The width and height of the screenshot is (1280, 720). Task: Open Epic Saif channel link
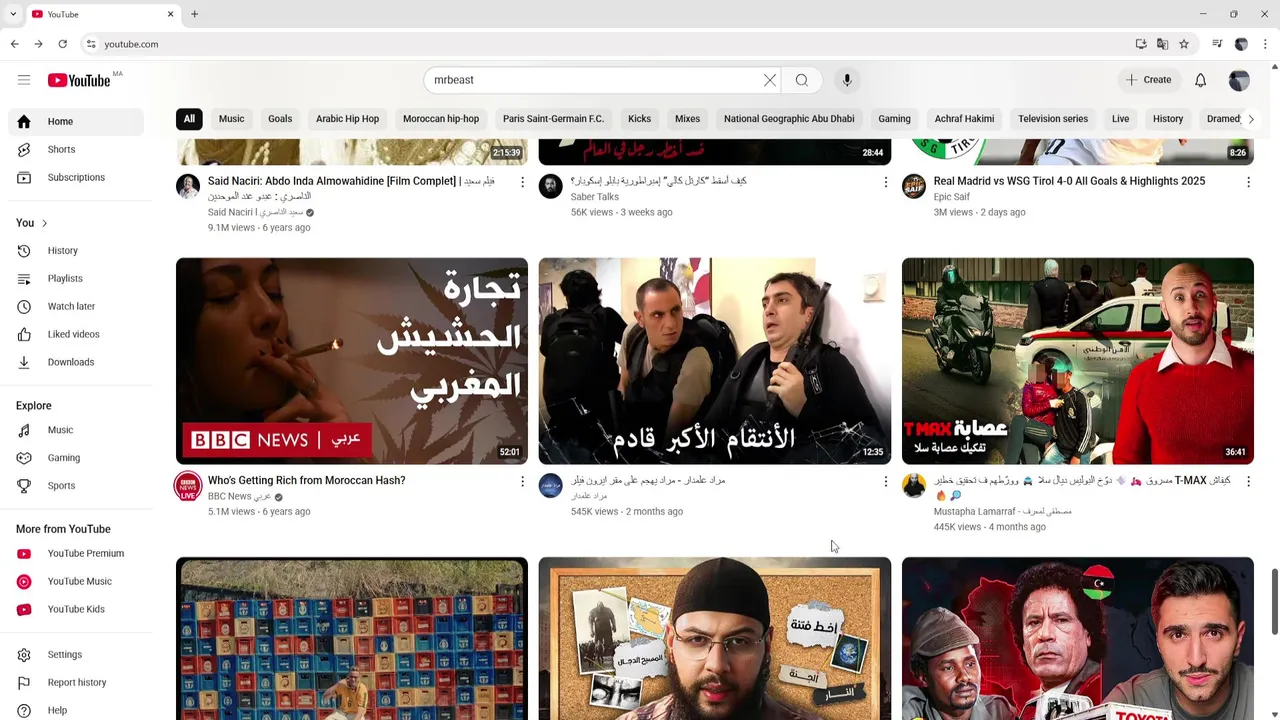coord(951,197)
